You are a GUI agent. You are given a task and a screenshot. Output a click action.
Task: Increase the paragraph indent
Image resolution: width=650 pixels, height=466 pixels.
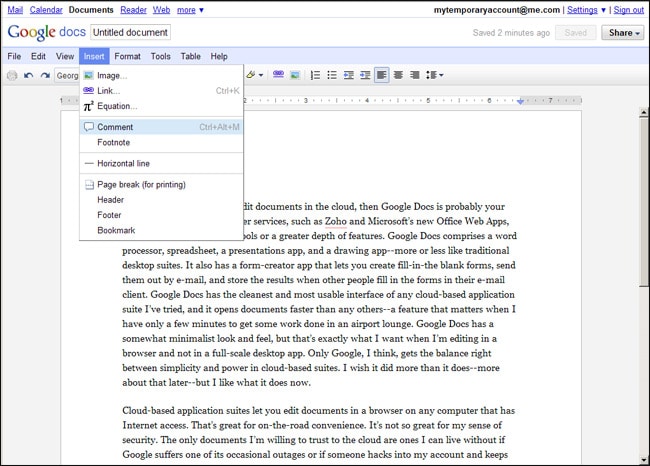(365, 75)
